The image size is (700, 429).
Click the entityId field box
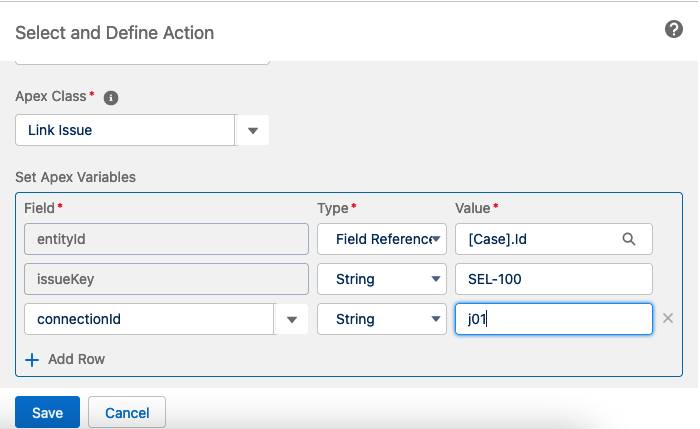tap(165, 239)
